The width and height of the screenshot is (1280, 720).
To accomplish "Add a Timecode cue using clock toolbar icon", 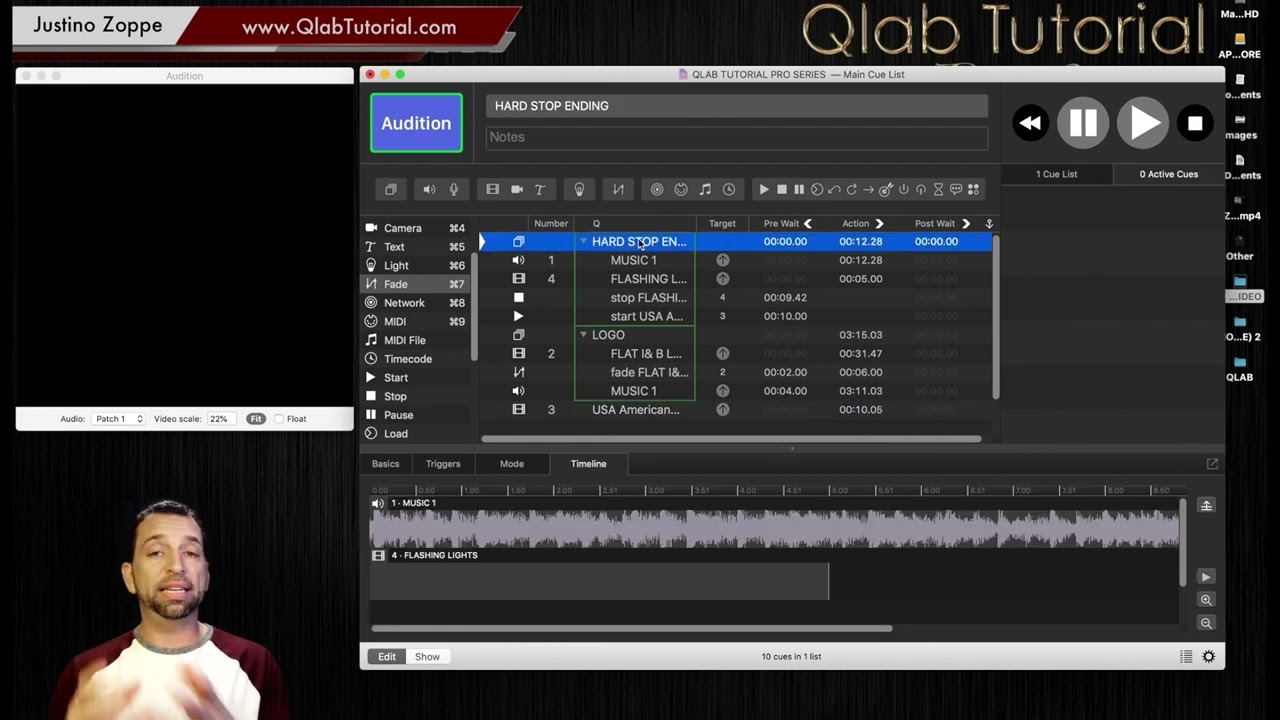I will (729, 189).
